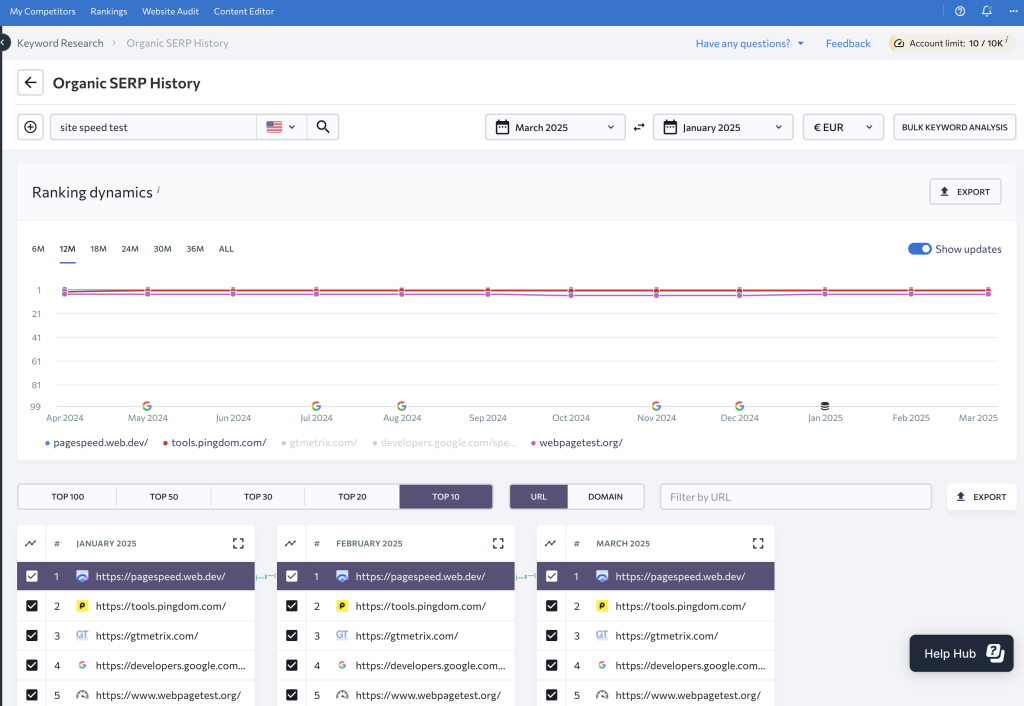Open the notifications bell icon
Screen dimensions: 1024x706
click(x=987, y=11)
